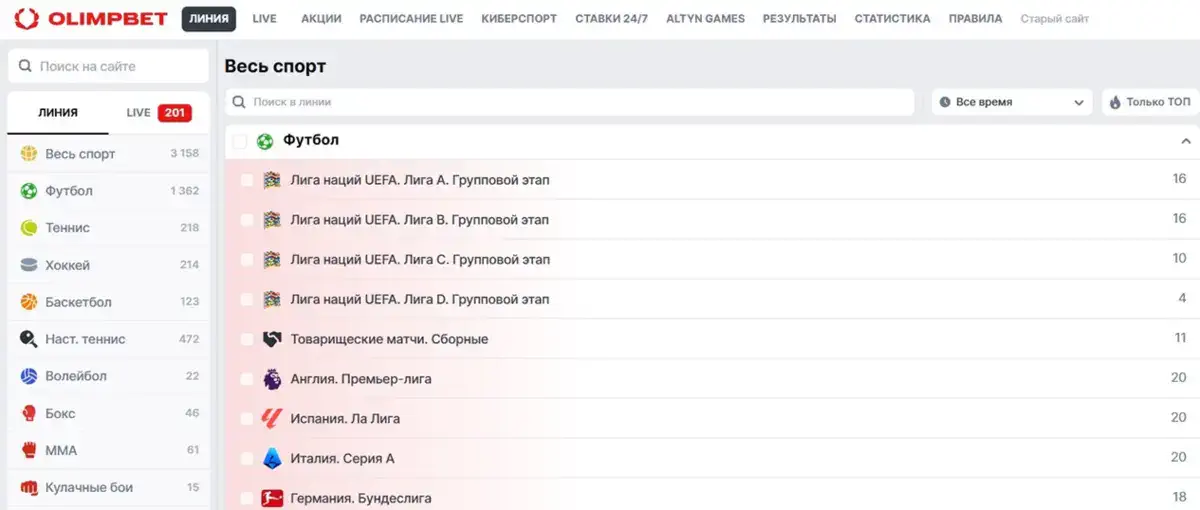Click the OLIMPBET logo
Image resolution: width=1200 pixels, height=510 pixels.
click(90, 18)
